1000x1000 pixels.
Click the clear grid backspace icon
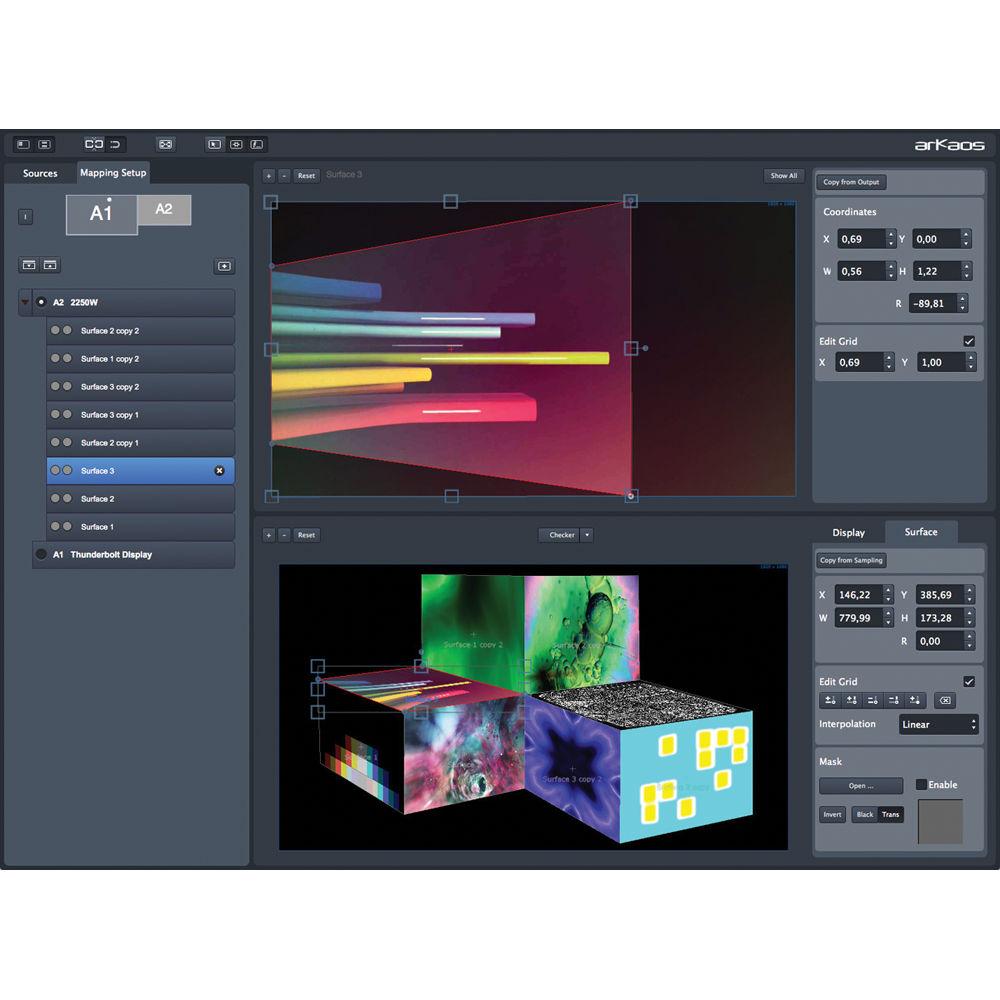click(x=944, y=700)
